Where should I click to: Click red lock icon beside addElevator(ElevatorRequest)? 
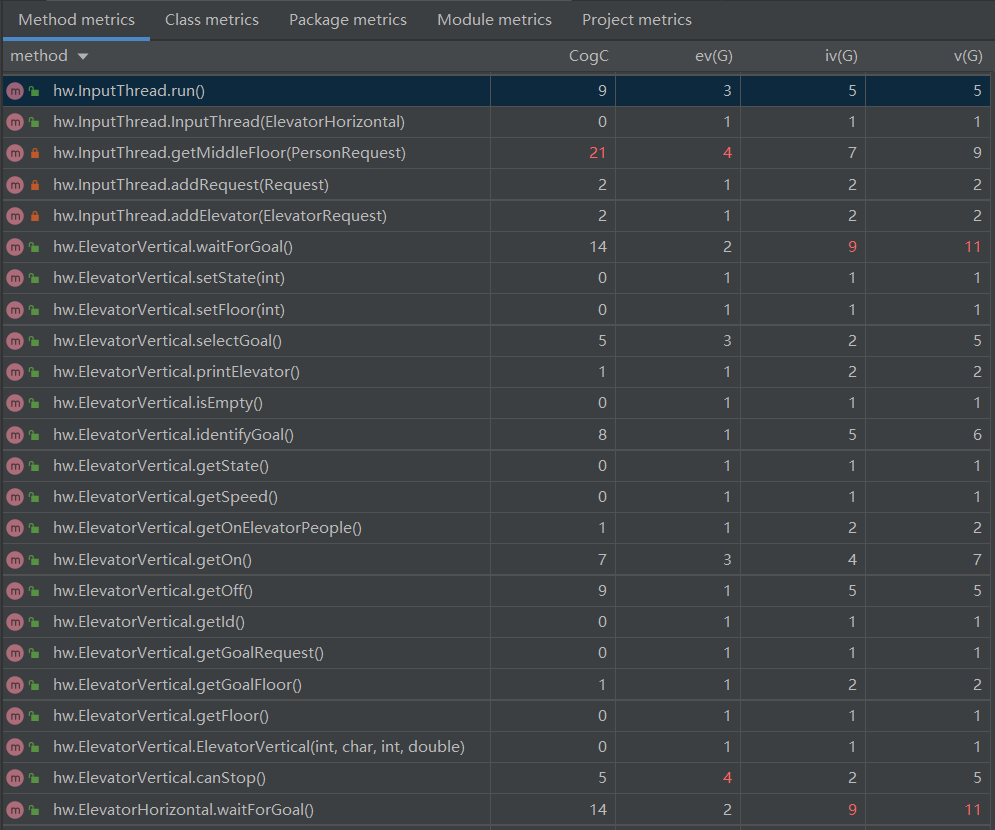click(34, 216)
